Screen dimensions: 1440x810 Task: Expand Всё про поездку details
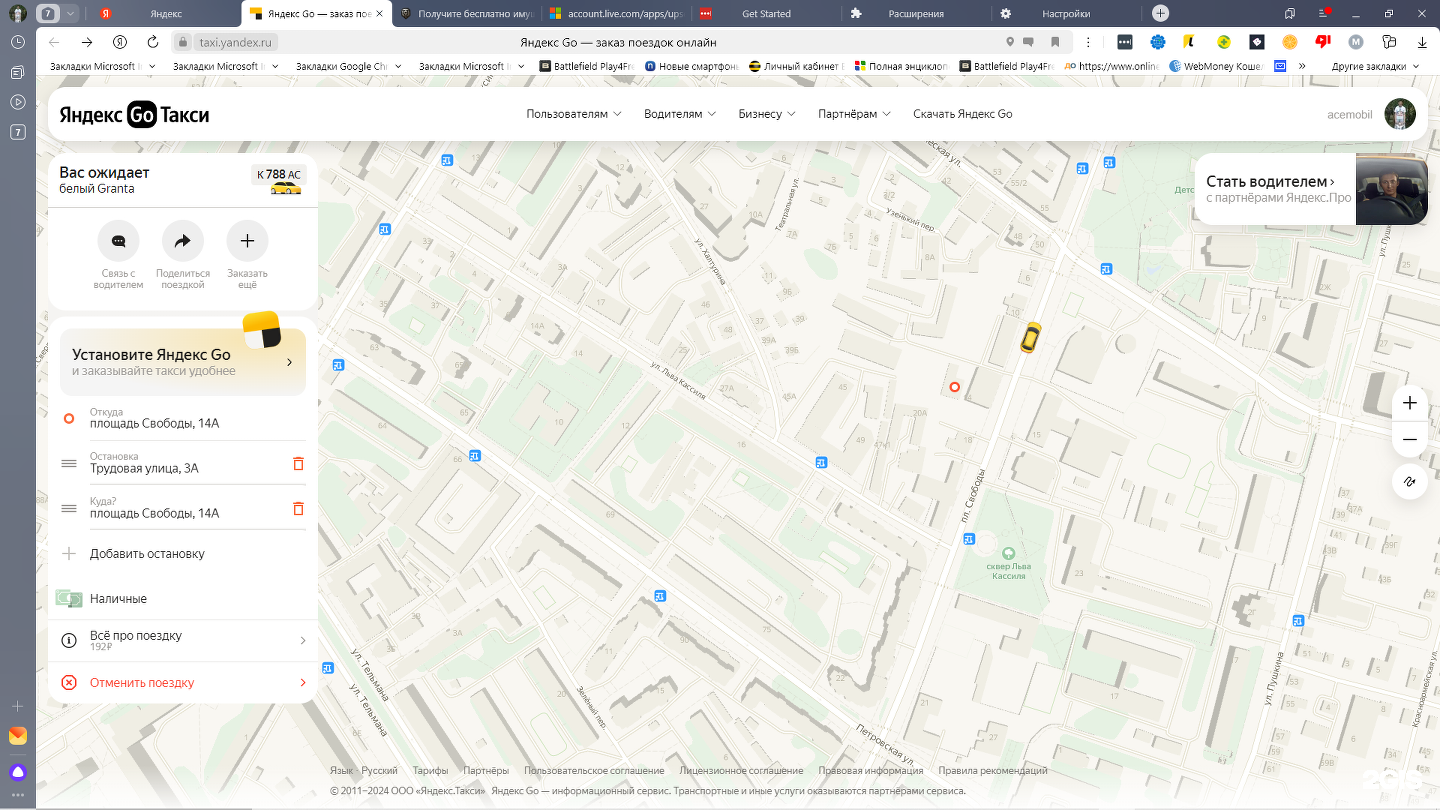click(183, 640)
